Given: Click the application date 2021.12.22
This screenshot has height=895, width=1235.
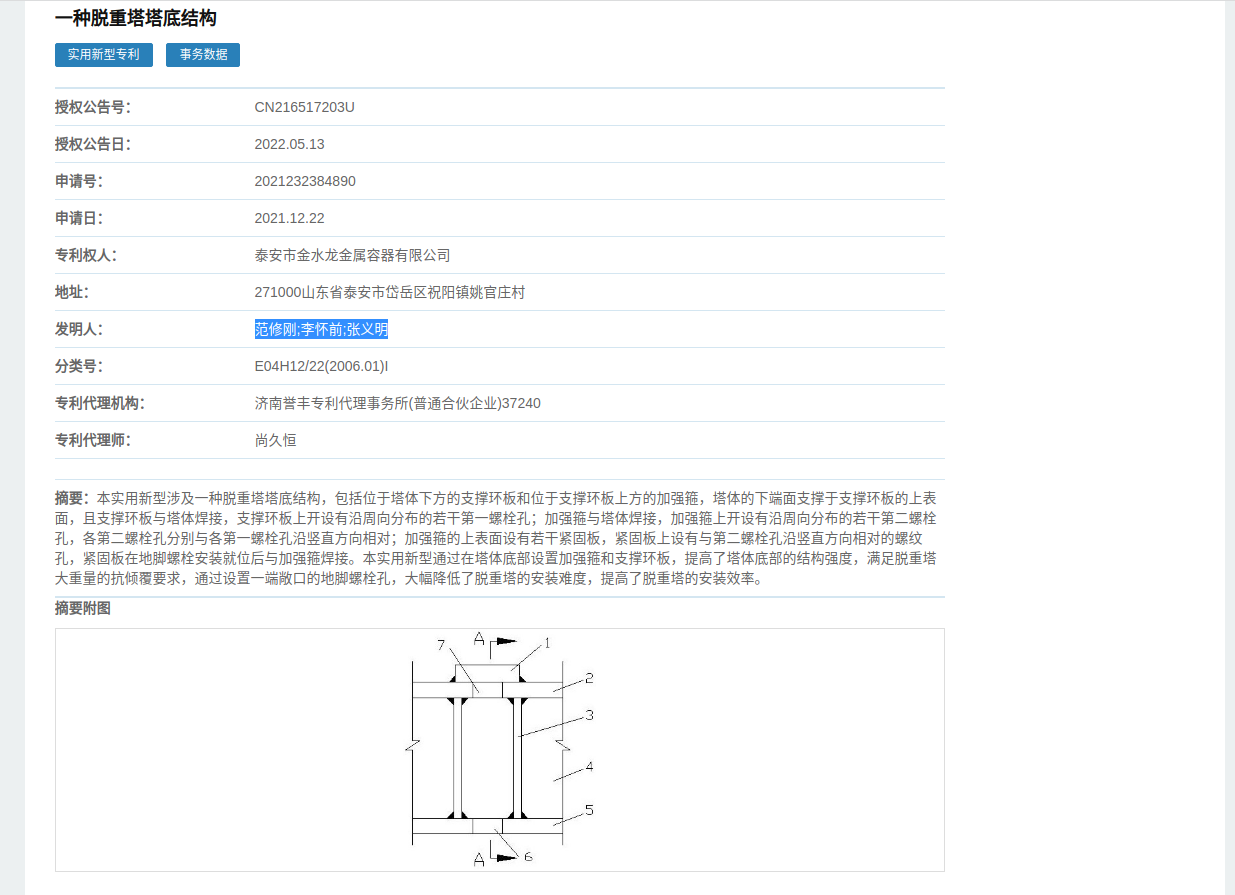Looking at the screenshot, I should (289, 218).
